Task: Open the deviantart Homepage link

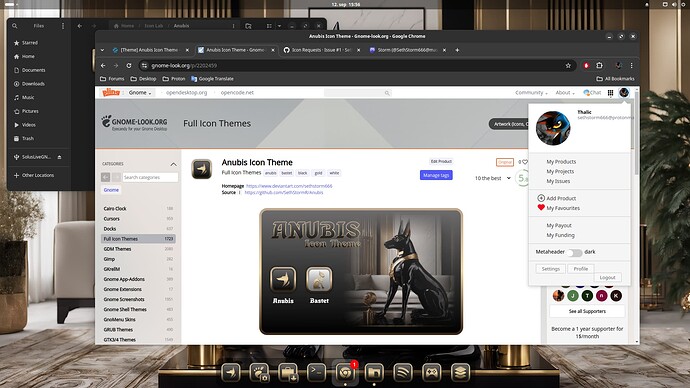Action: (x=289, y=186)
